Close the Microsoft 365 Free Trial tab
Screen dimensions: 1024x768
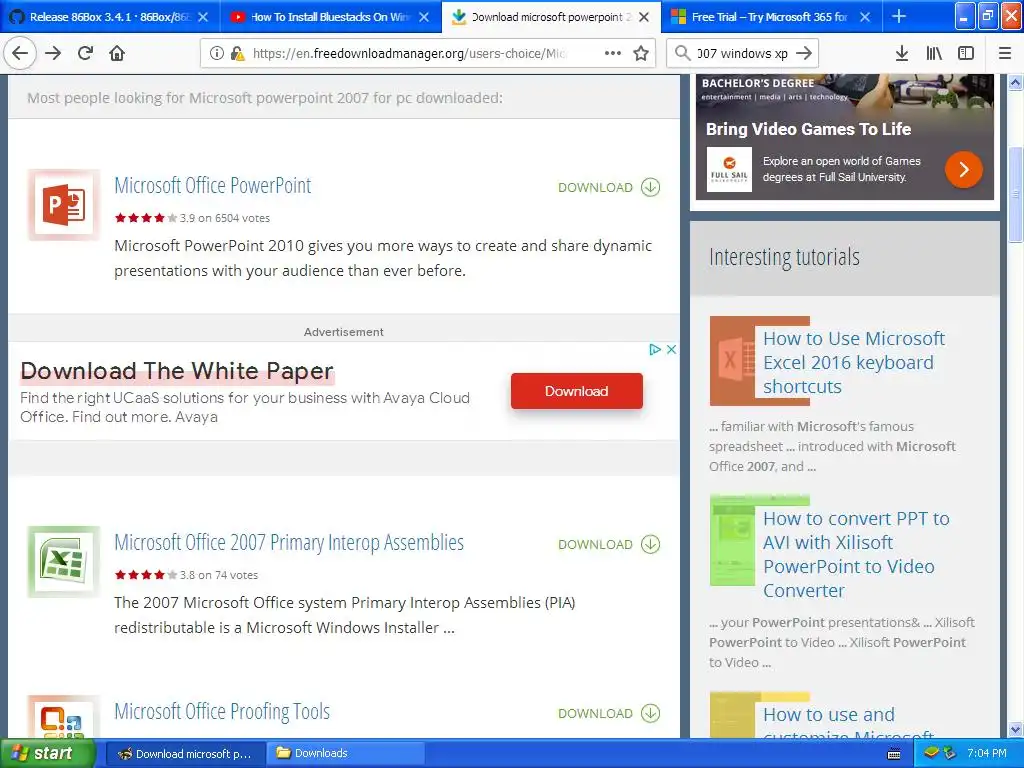[865, 17]
